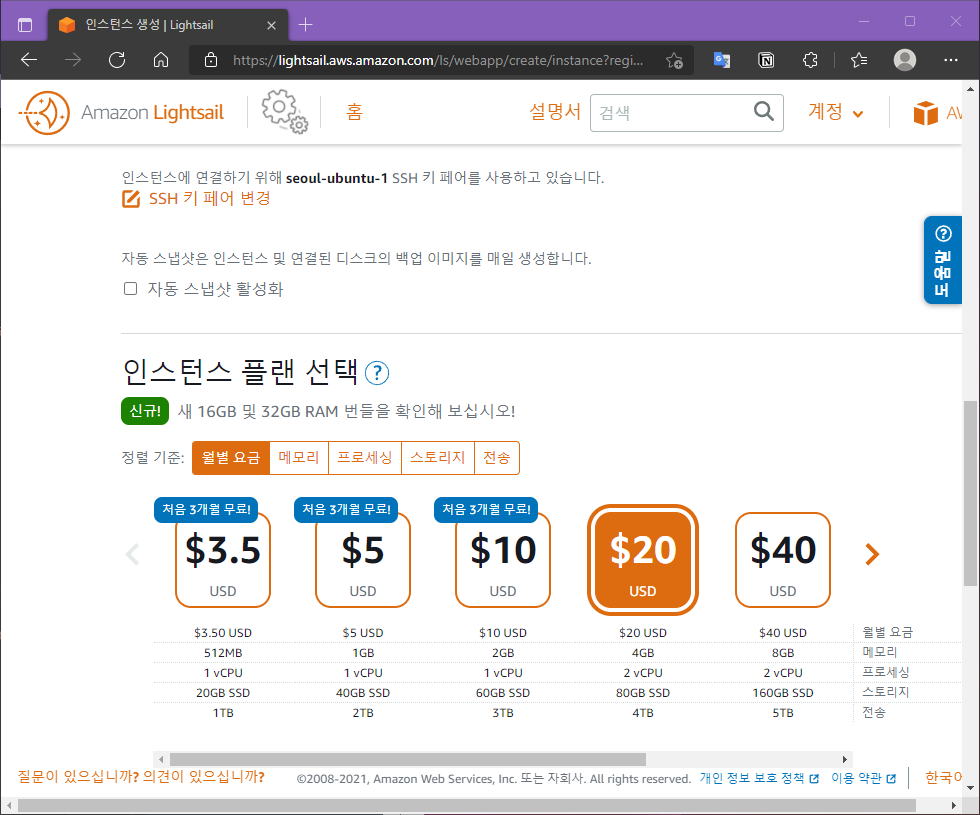Image resolution: width=980 pixels, height=815 pixels.
Task: Click the 80GB SSD storage value
Action: [643, 693]
